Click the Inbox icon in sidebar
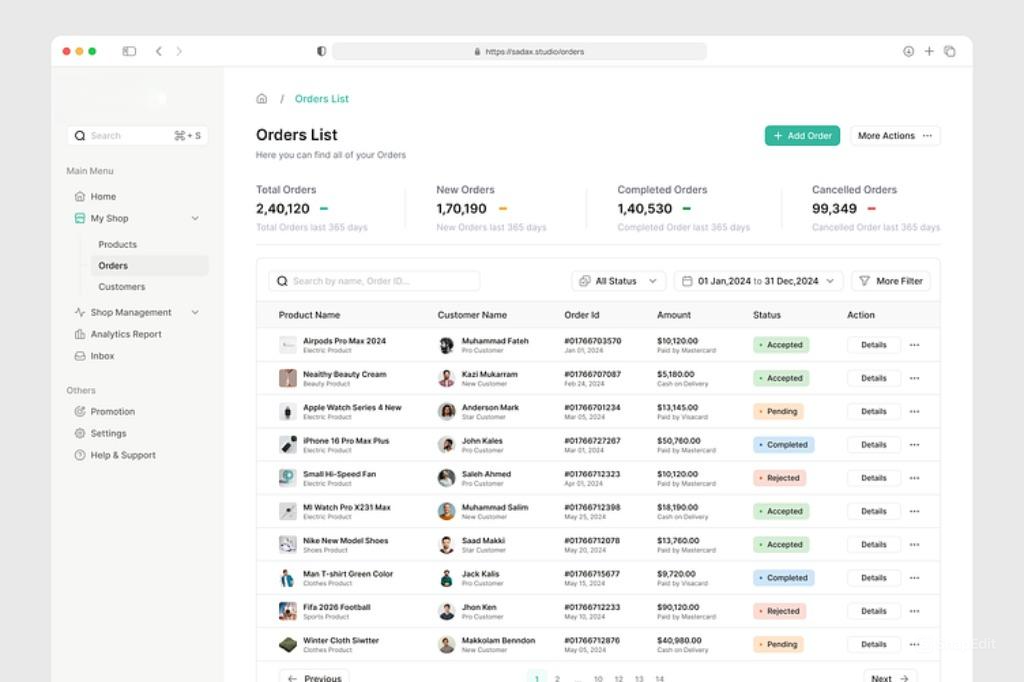Viewport: 1024px width, 682px height. 80,356
